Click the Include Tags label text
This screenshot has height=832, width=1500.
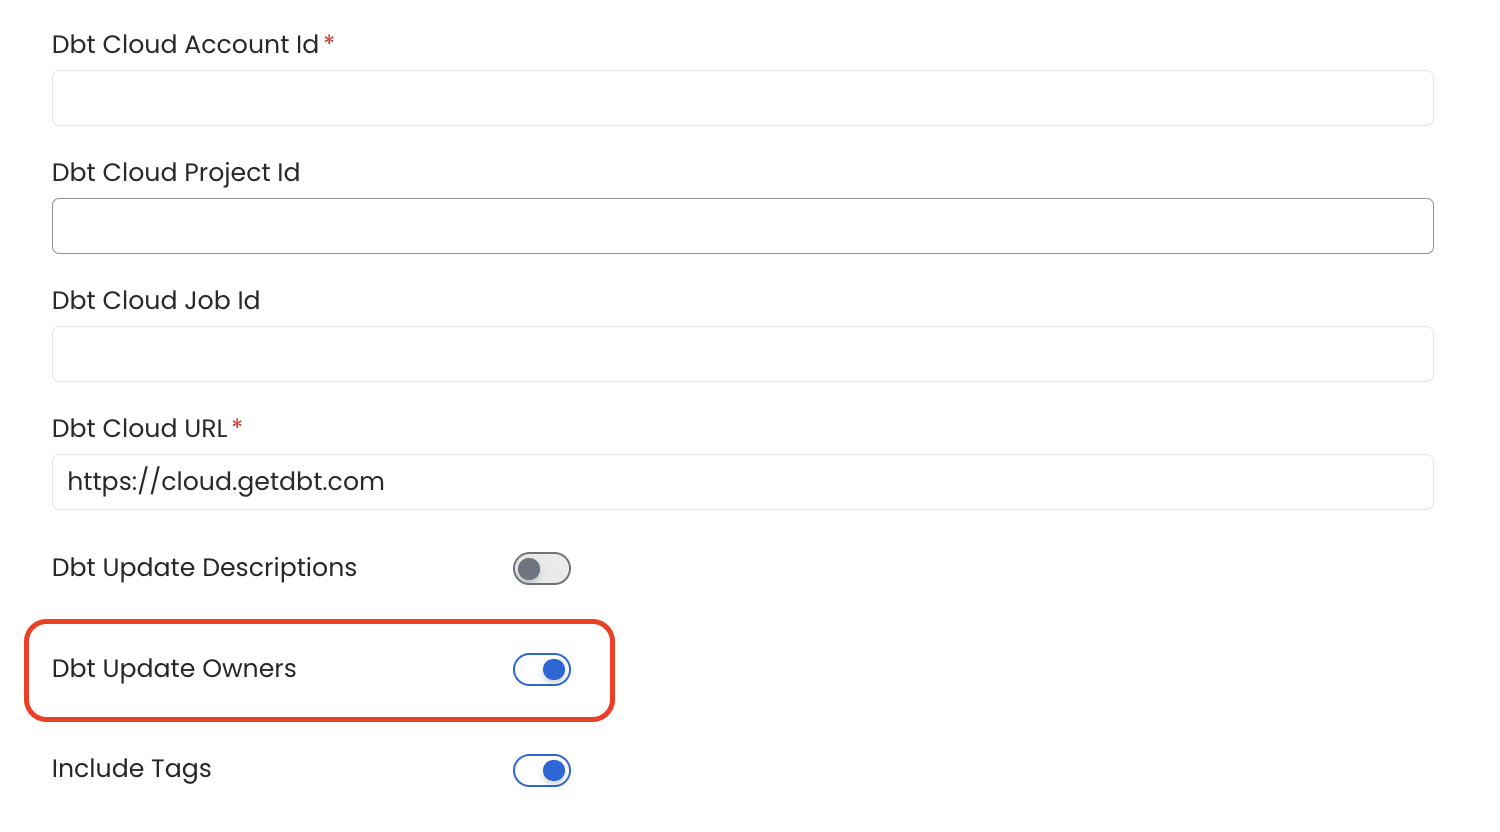click(132, 769)
